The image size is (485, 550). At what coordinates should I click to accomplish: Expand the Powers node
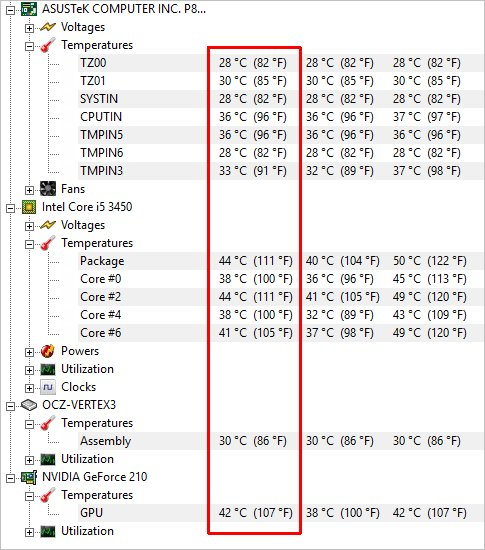[x=29, y=353]
